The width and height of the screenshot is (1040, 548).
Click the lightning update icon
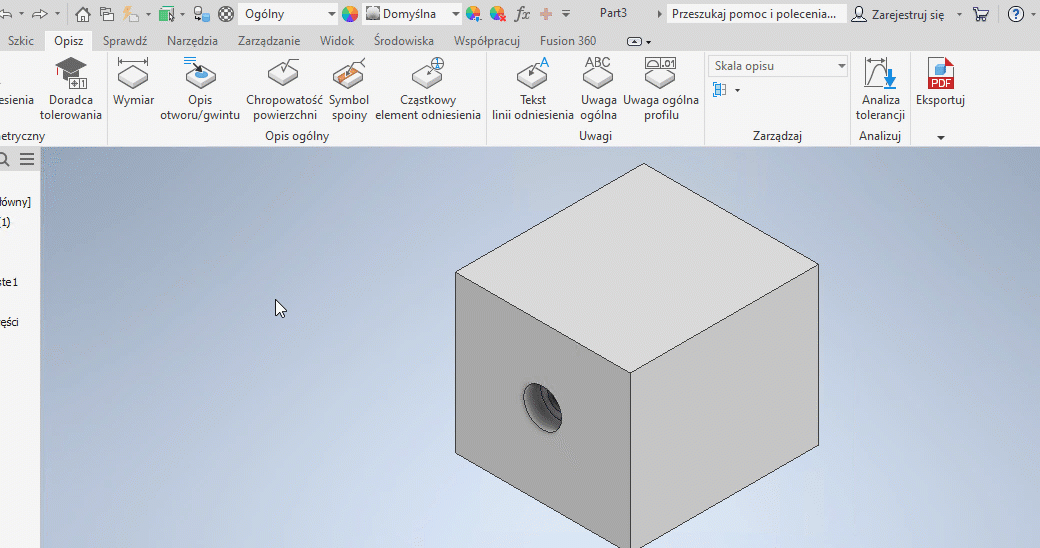coord(131,13)
